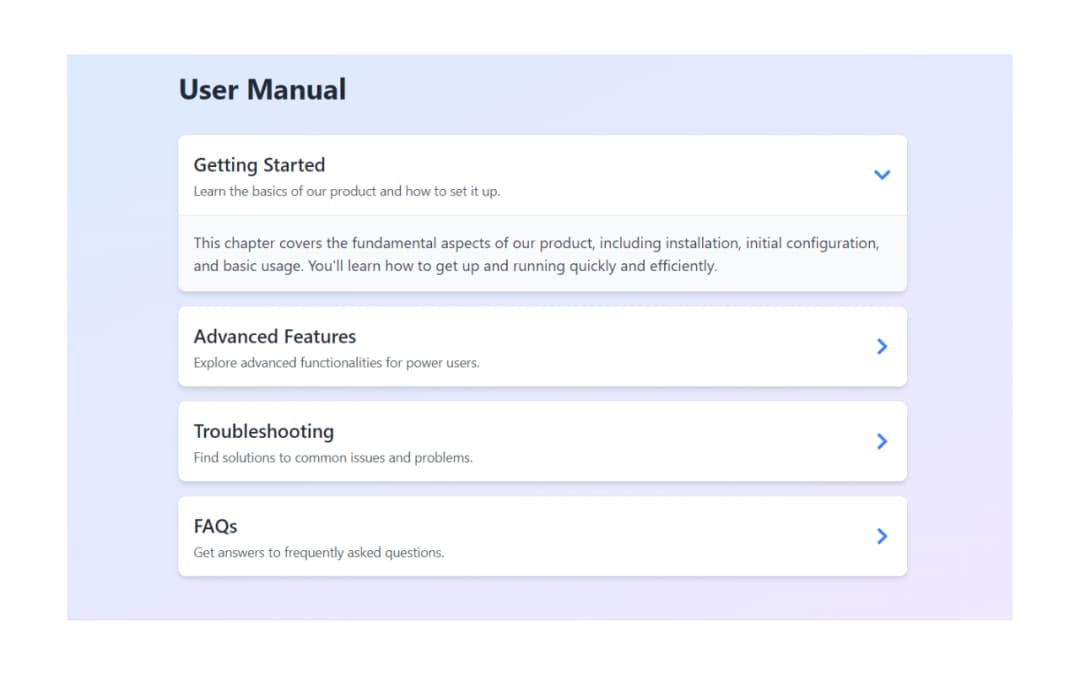Click the User Manual page heading
The height and width of the screenshot is (675, 1080).
click(262, 90)
